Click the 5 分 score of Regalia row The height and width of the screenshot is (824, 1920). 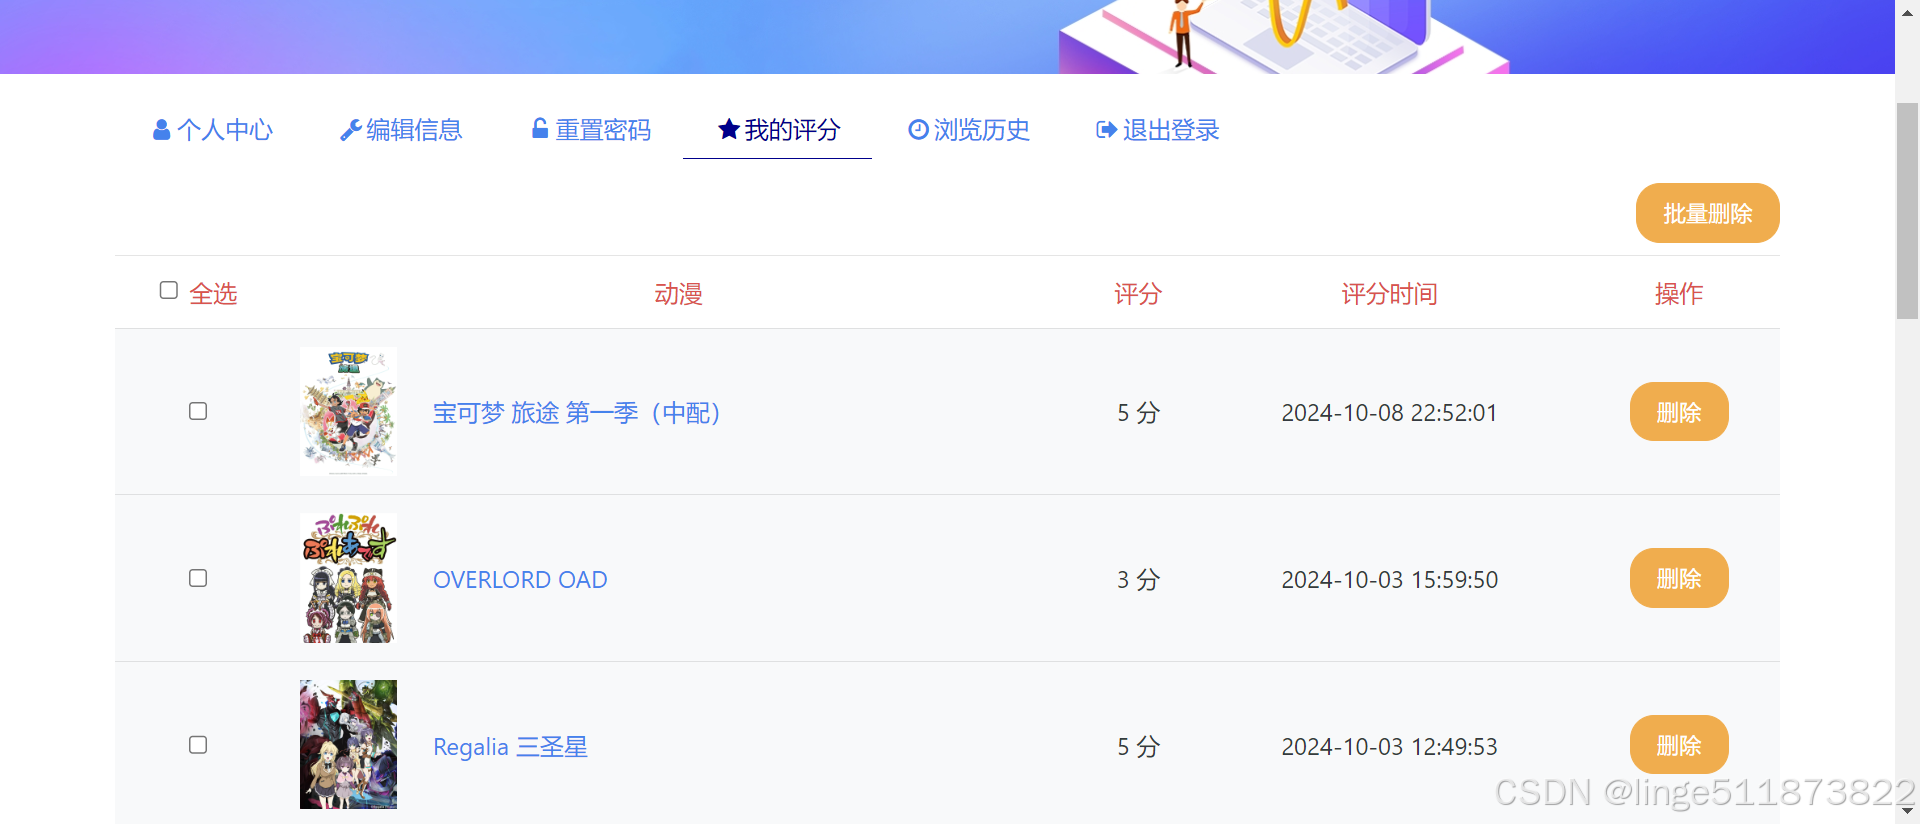(x=1138, y=747)
